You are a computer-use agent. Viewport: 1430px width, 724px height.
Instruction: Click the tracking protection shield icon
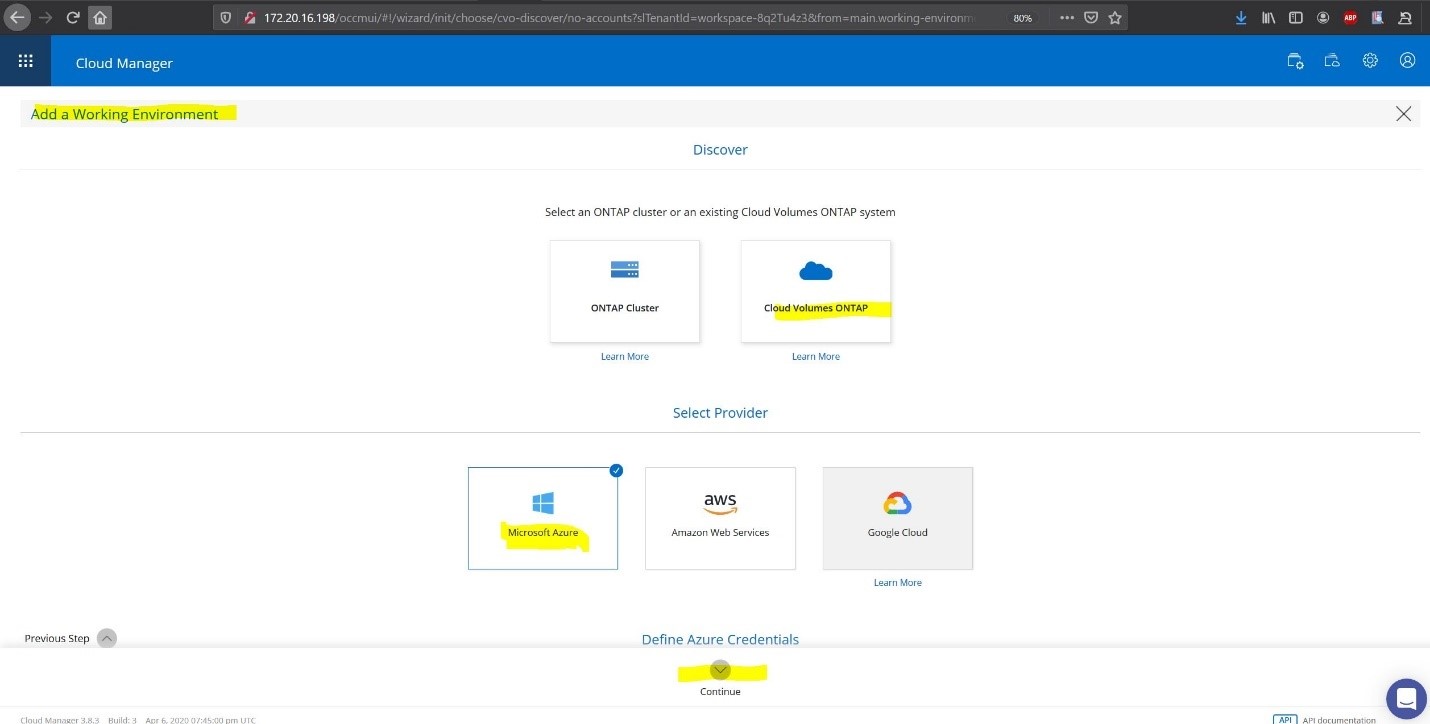225,18
